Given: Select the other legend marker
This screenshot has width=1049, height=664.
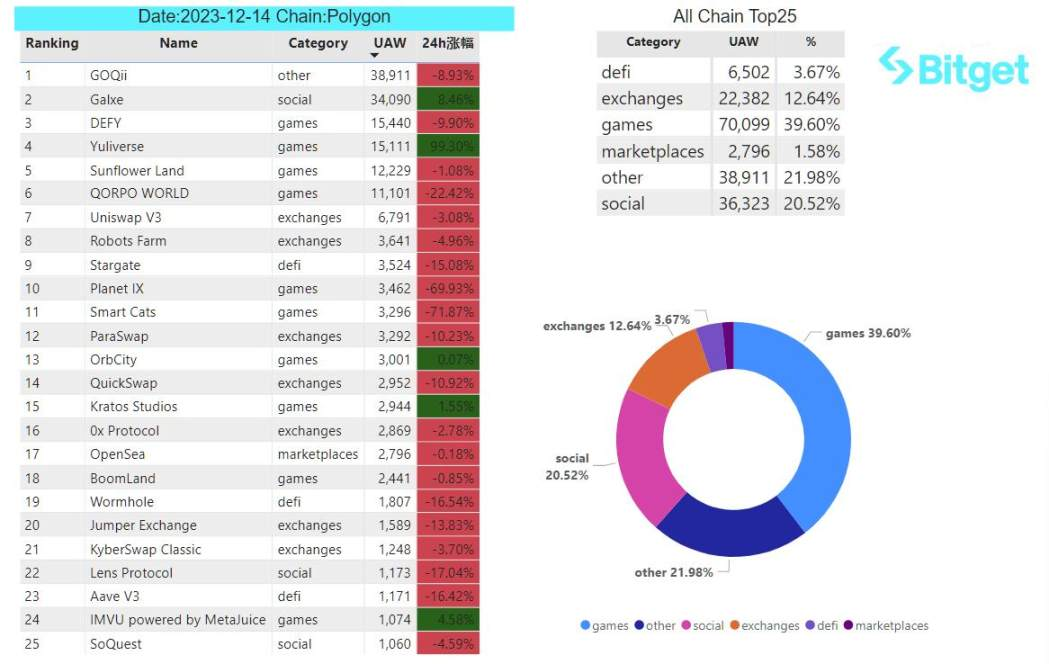Looking at the screenshot, I should point(639,625).
